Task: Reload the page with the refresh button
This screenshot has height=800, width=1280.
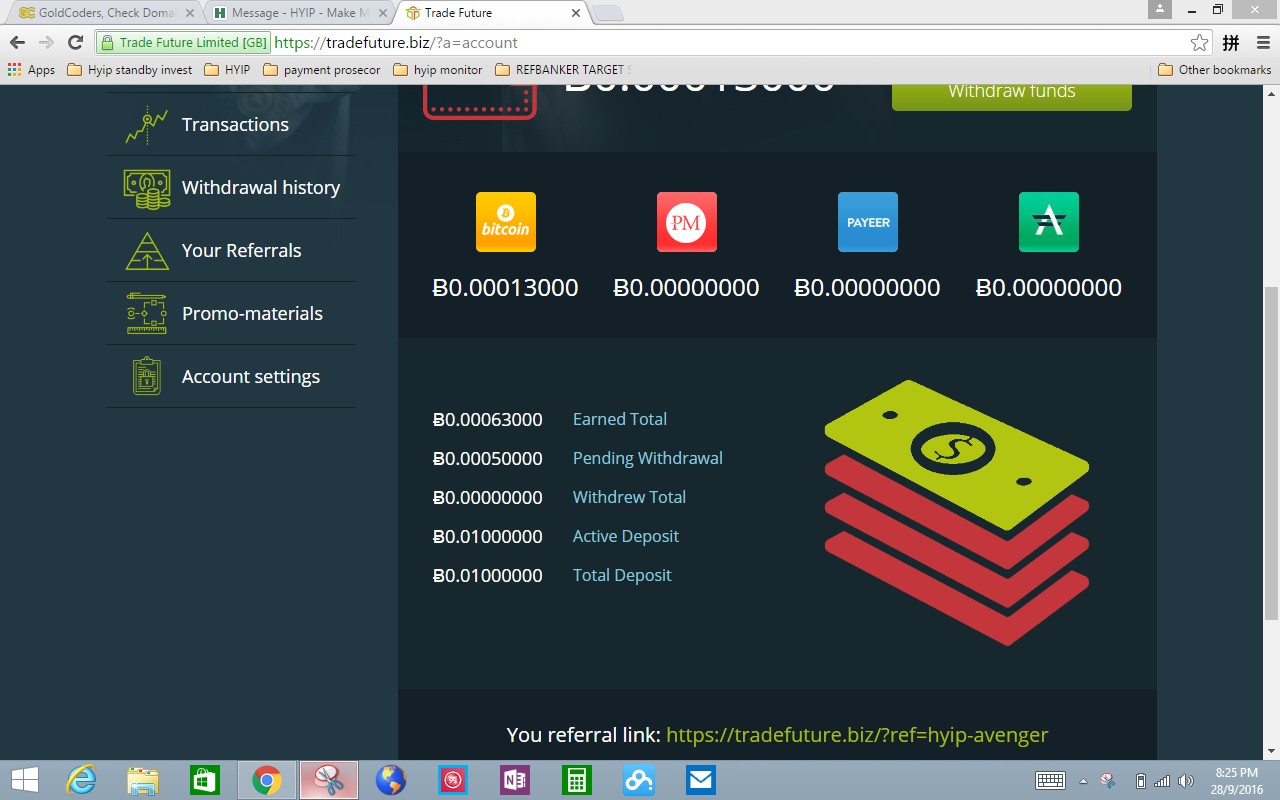Action: (x=75, y=43)
